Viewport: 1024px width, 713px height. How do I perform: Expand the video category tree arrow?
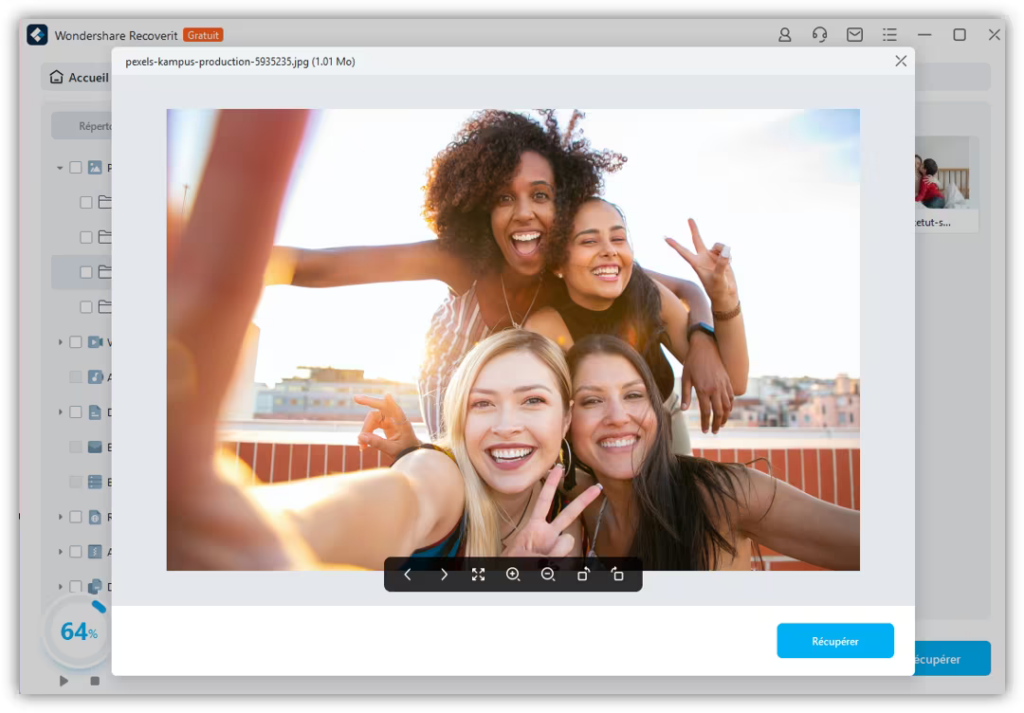[x=60, y=342]
